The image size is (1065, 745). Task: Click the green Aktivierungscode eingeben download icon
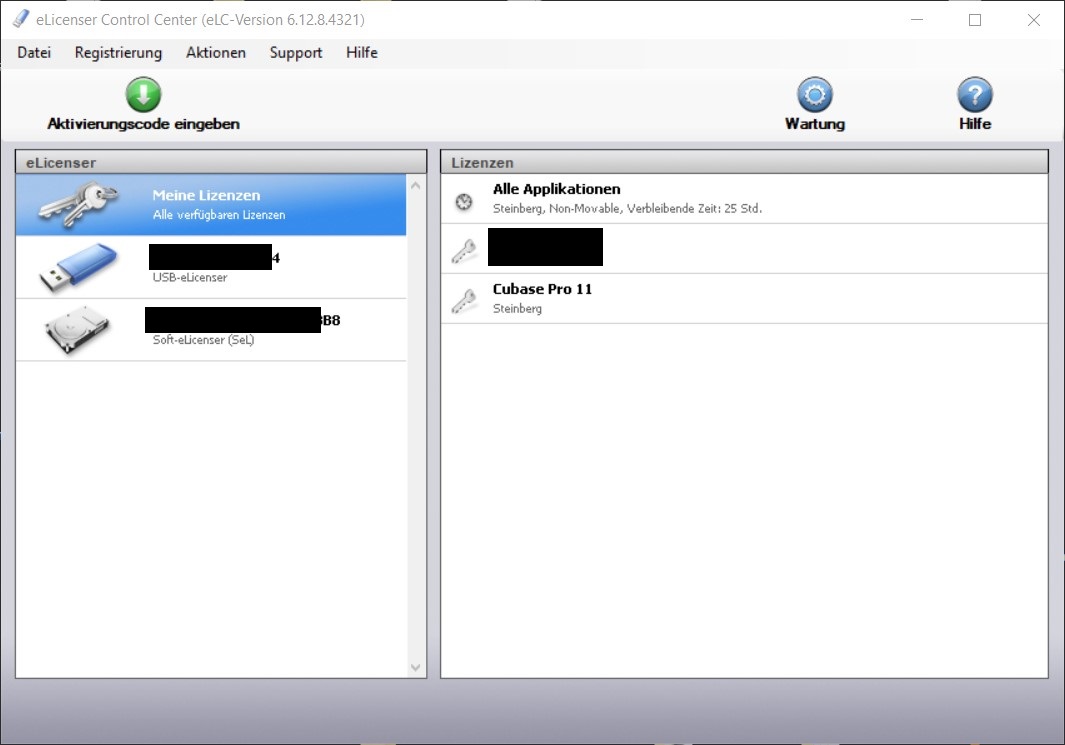point(143,94)
